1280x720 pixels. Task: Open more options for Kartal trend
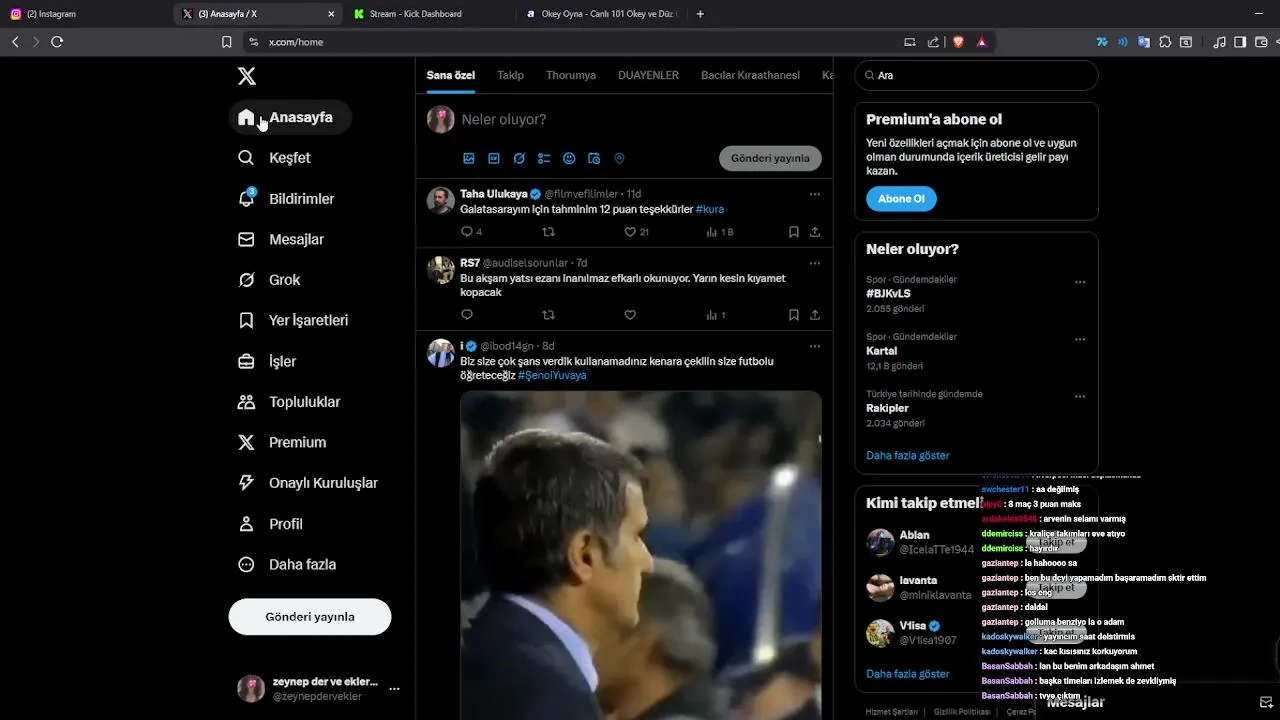1080,339
